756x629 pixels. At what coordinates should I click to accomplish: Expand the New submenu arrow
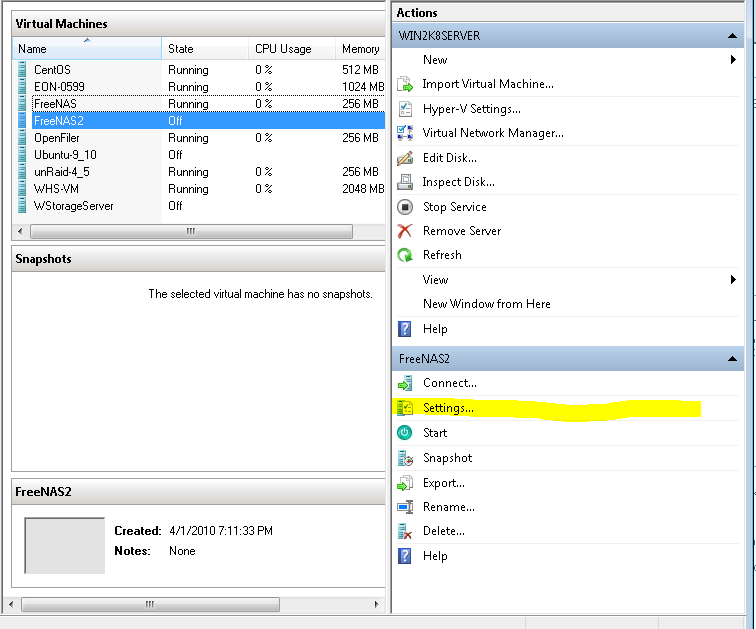[x=733, y=60]
